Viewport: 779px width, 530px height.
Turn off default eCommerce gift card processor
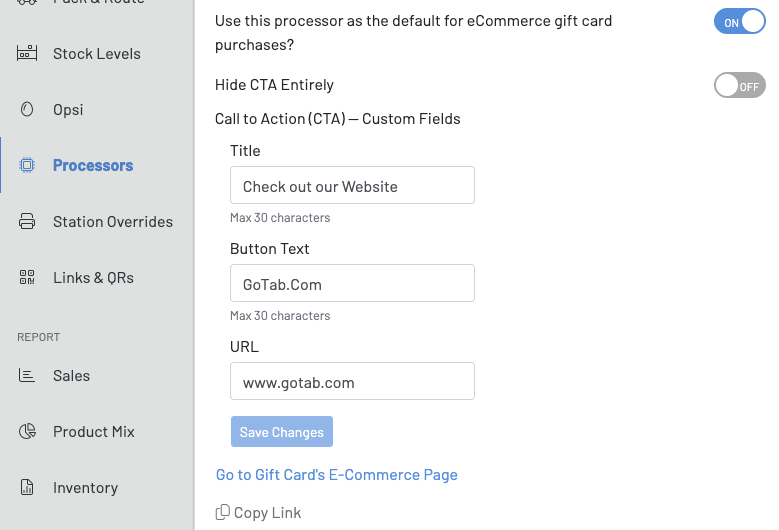click(739, 21)
